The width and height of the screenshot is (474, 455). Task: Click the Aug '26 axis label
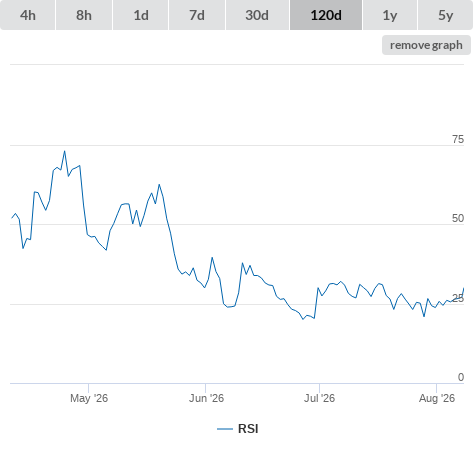click(437, 398)
